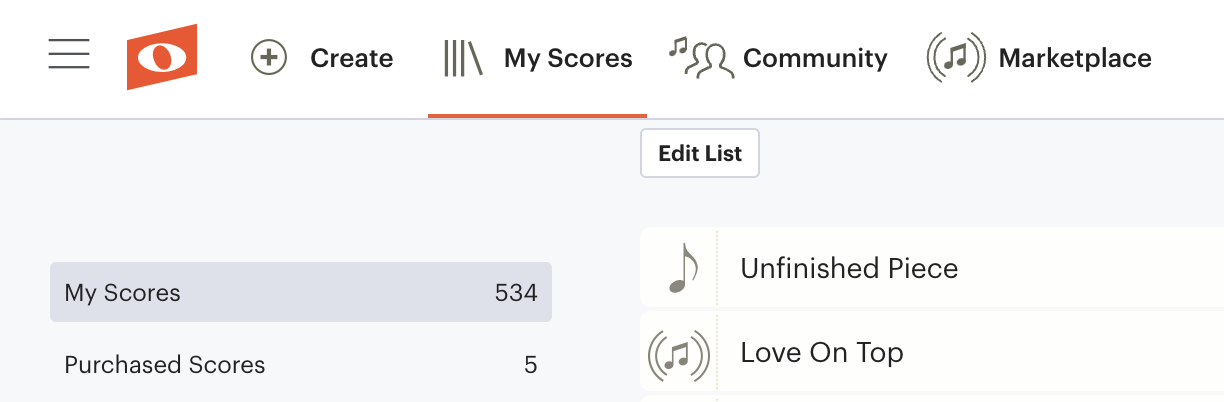Screen dimensions: 1224x402
Task: Open the Love On Top score title
Action: pos(822,353)
